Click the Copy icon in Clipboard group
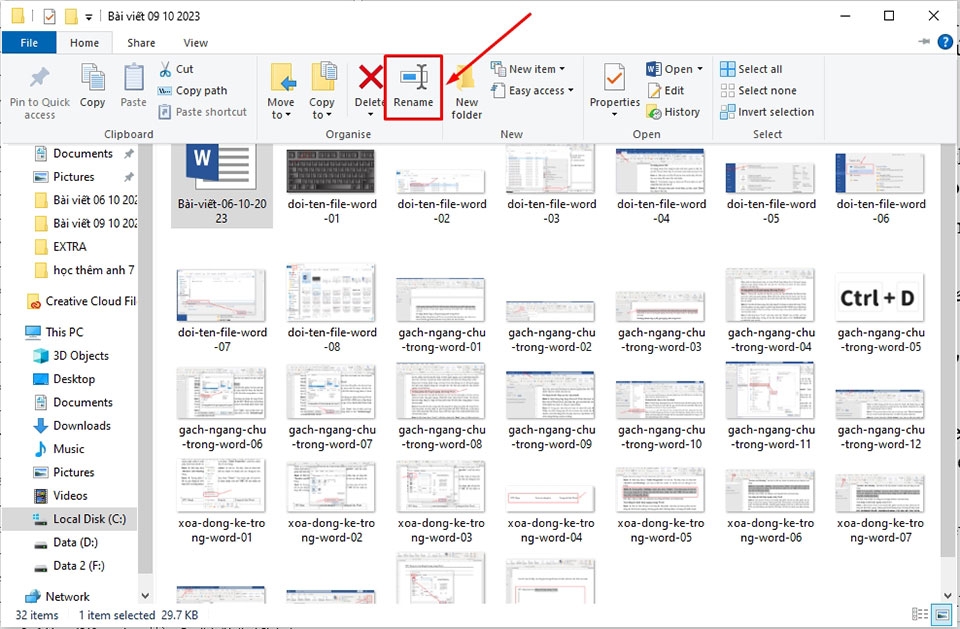The height and width of the screenshot is (629, 960). [92, 78]
